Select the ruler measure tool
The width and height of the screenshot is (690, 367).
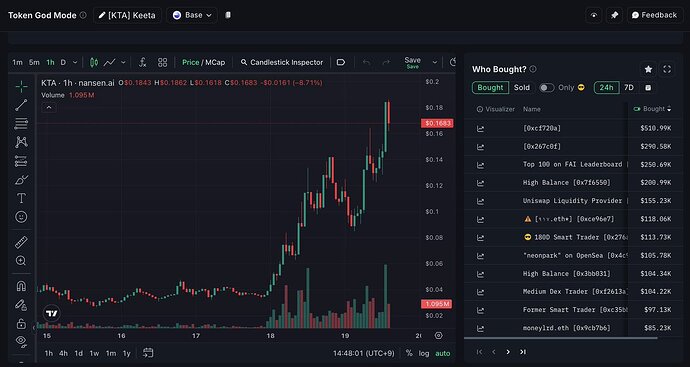tap(21, 242)
